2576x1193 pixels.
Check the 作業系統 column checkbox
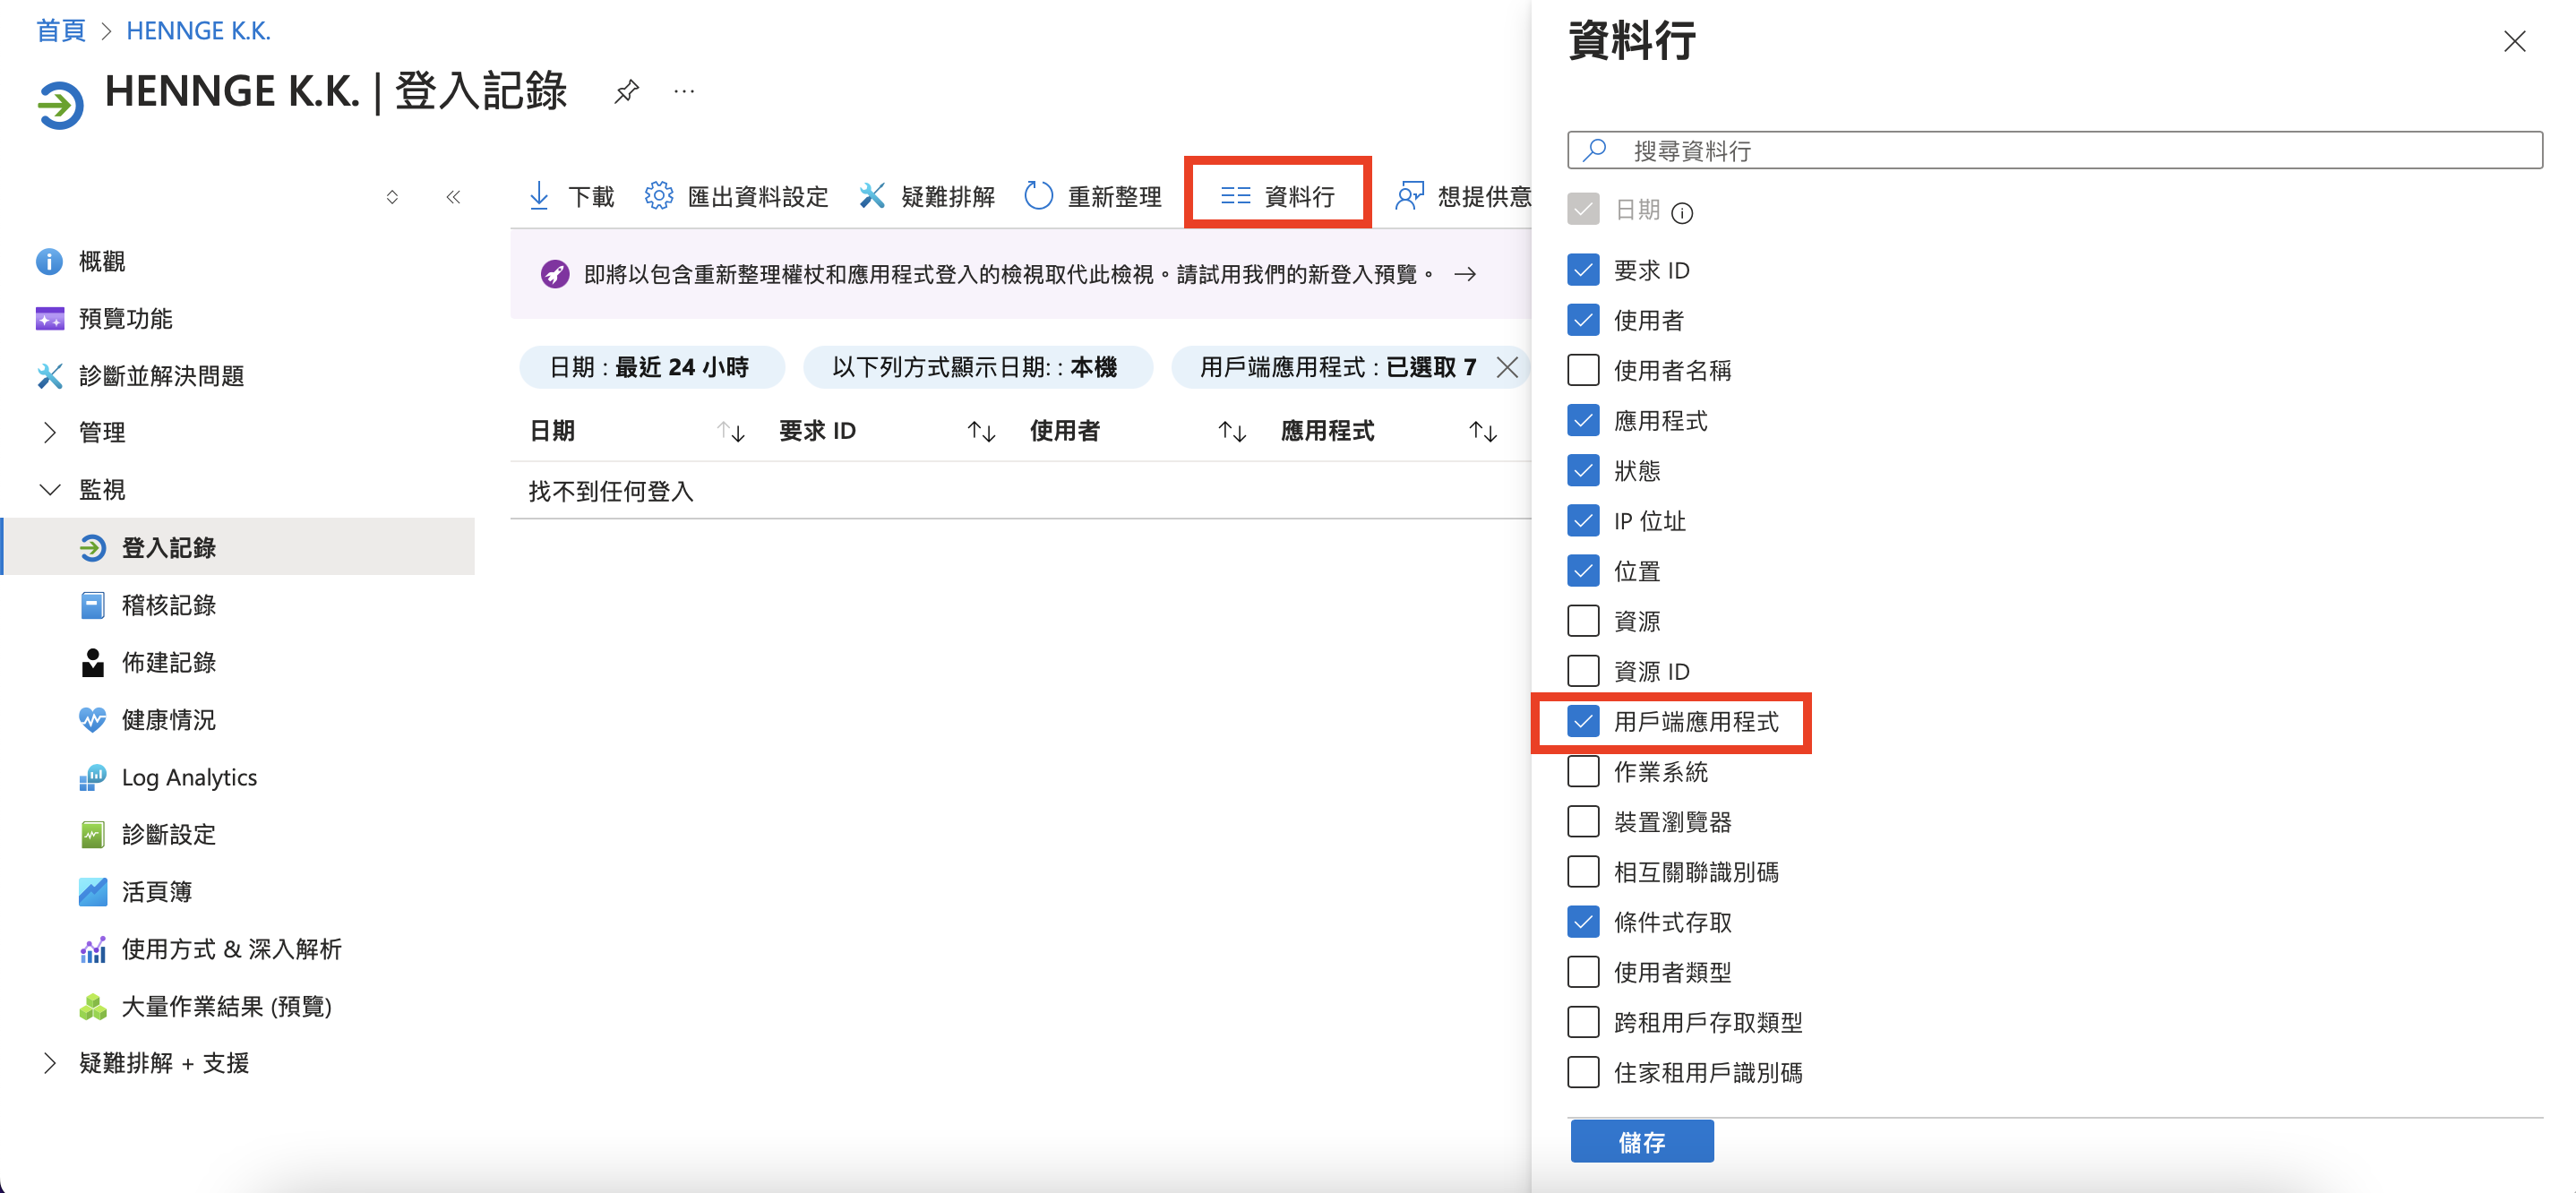[1583, 771]
